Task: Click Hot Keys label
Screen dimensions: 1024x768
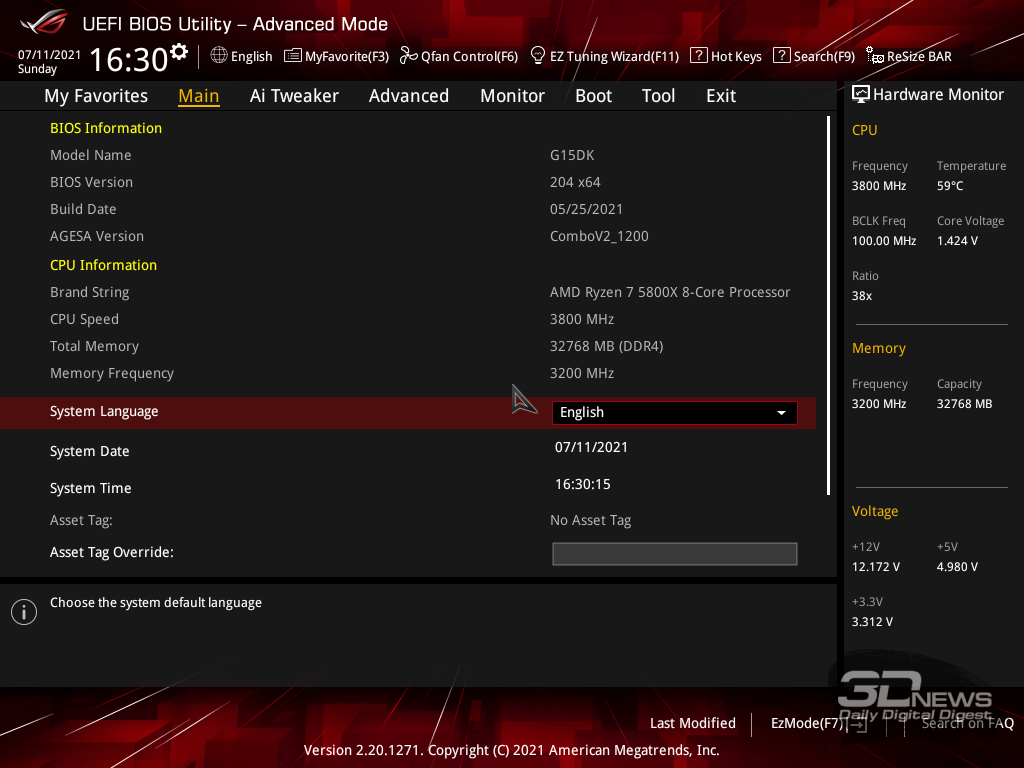Action: [736, 57]
